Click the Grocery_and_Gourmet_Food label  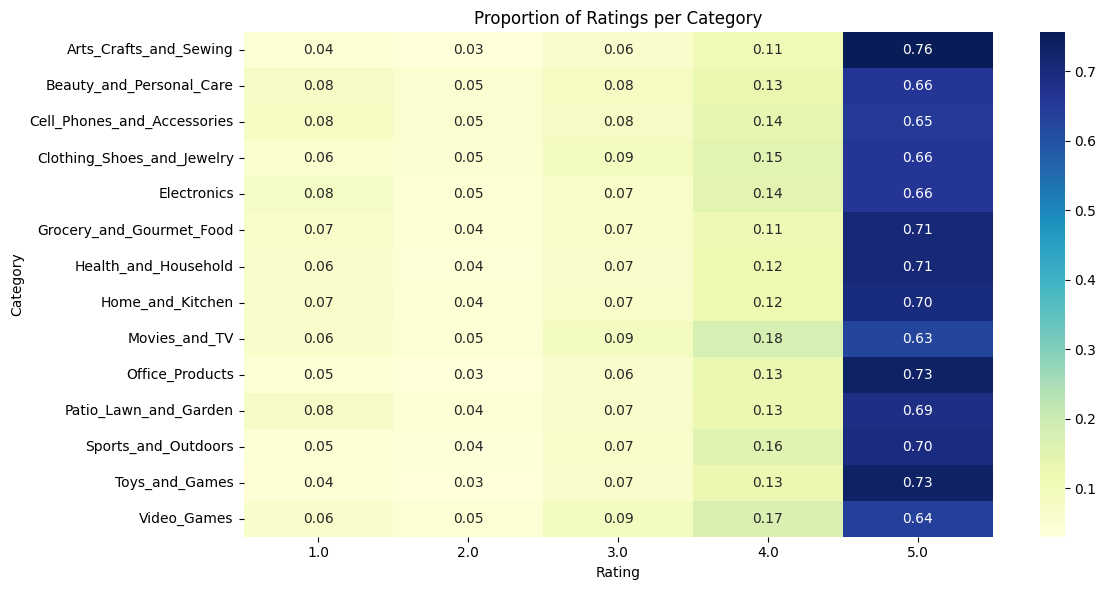135,230
